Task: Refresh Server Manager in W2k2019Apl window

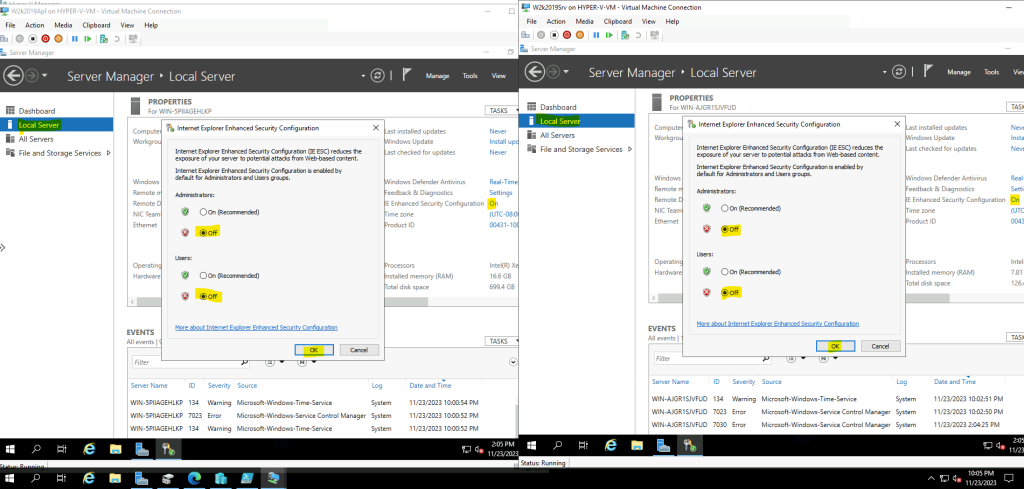Action: pyautogui.click(x=377, y=76)
